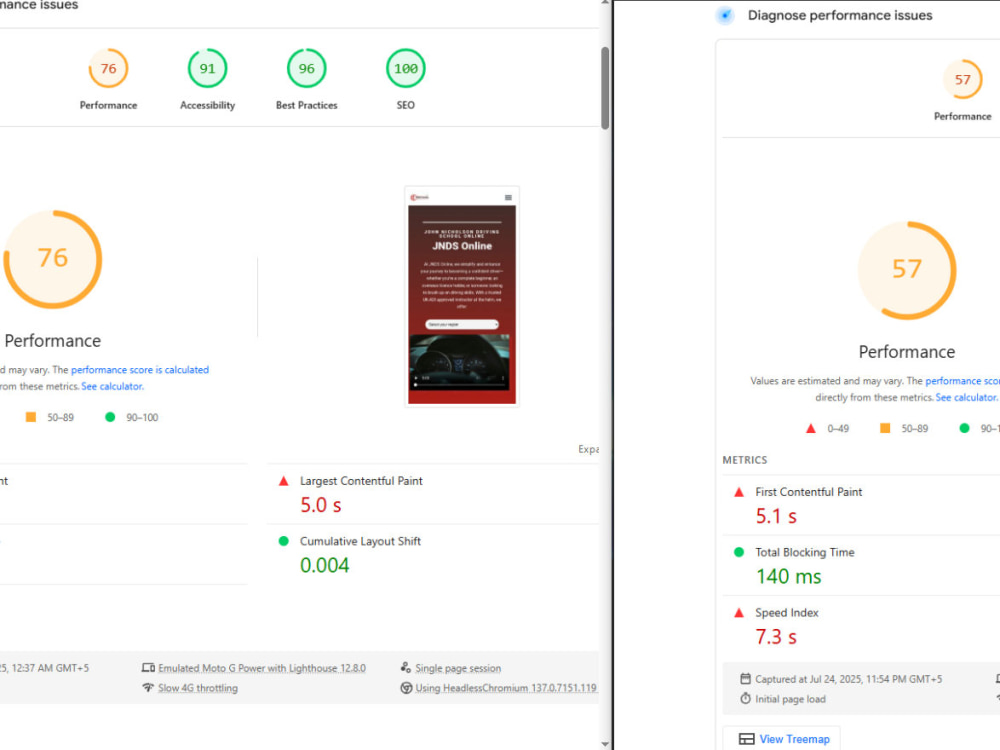The image size is (1000, 750).
Task: Click the Total Blocking Time 140 ms value
Action: click(x=788, y=577)
